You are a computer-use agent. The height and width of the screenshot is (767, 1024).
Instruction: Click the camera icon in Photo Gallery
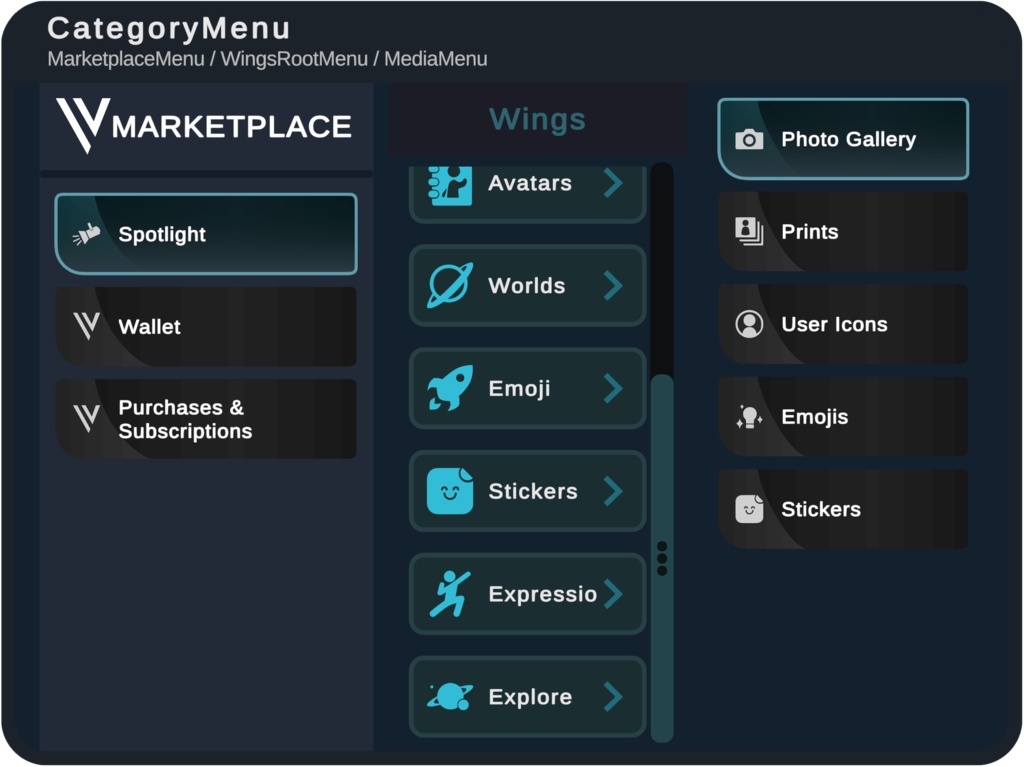[750, 139]
